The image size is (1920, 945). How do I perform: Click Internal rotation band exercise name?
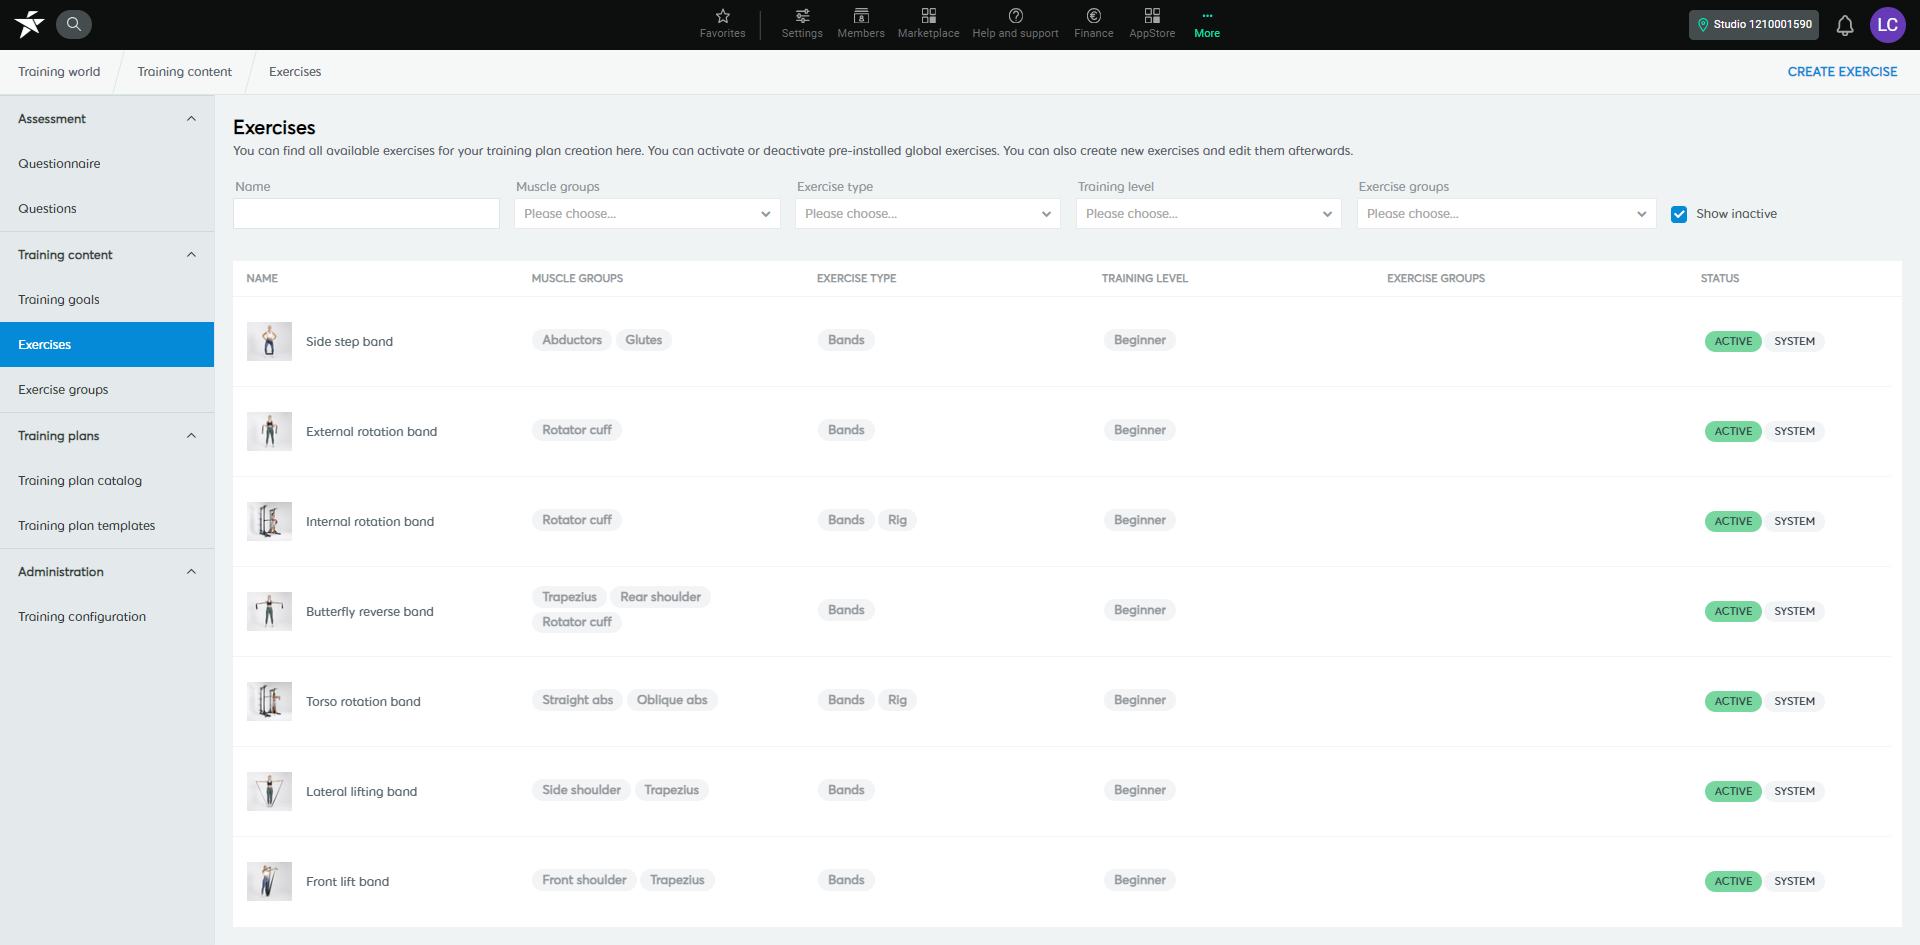pyautogui.click(x=370, y=522)
